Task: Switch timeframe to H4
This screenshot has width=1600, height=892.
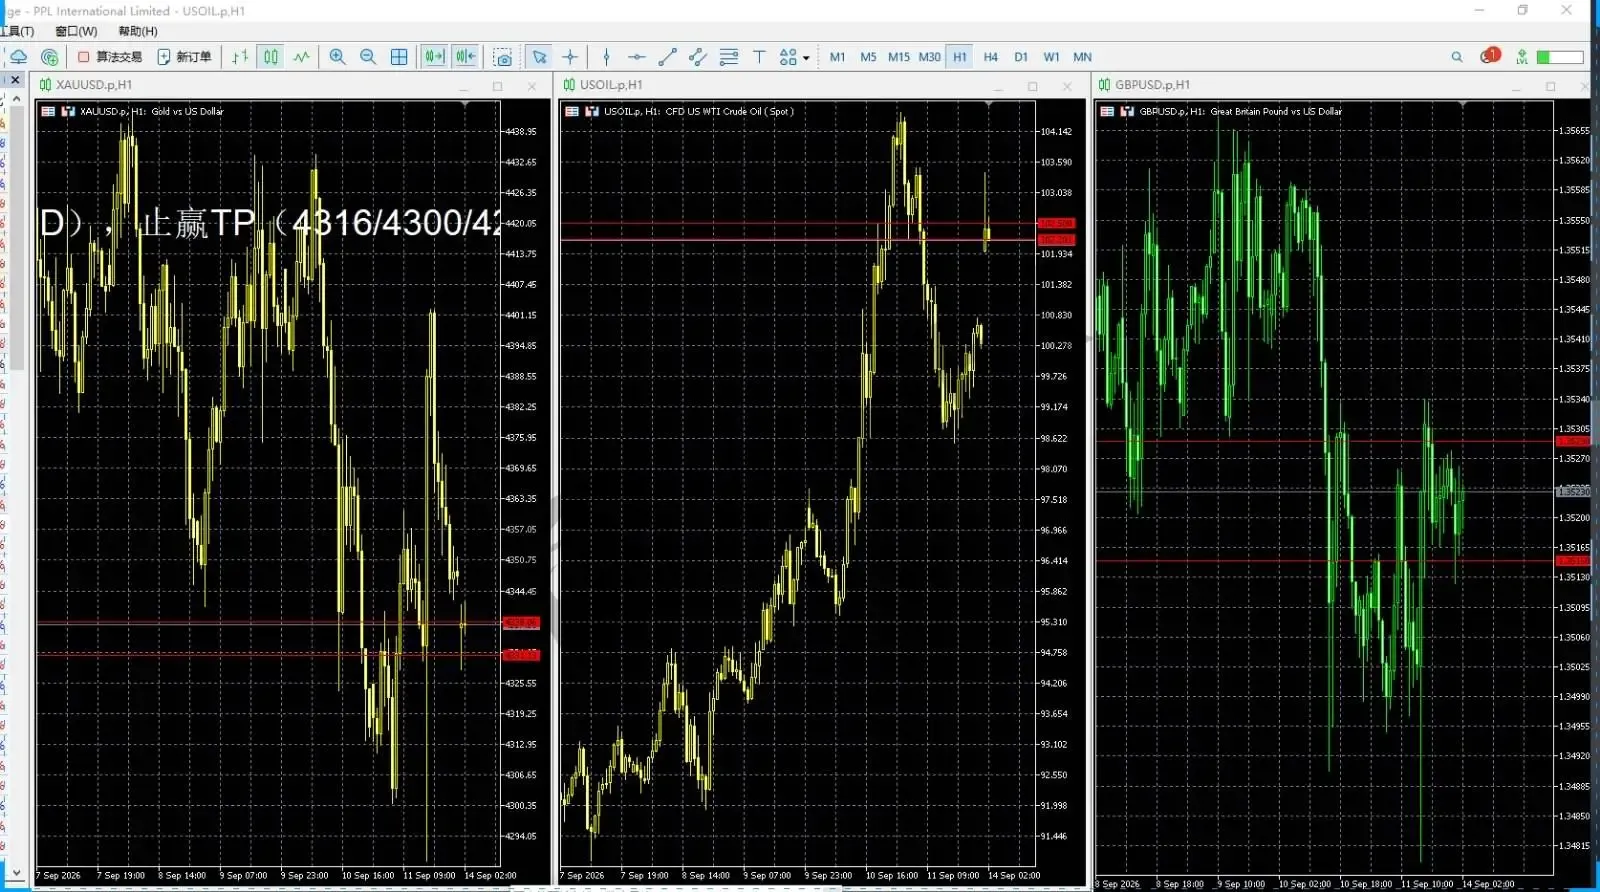Action: pos(990,57)
